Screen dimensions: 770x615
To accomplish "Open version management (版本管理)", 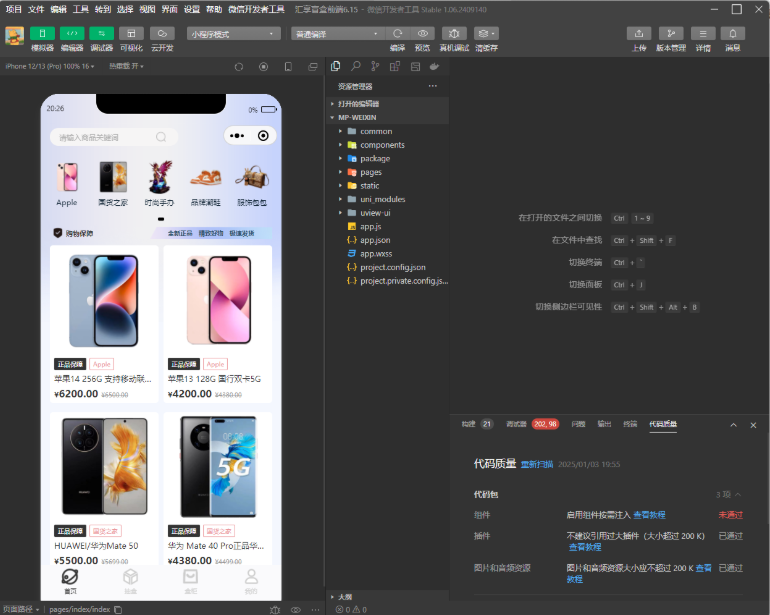I will tap(671, 33).
